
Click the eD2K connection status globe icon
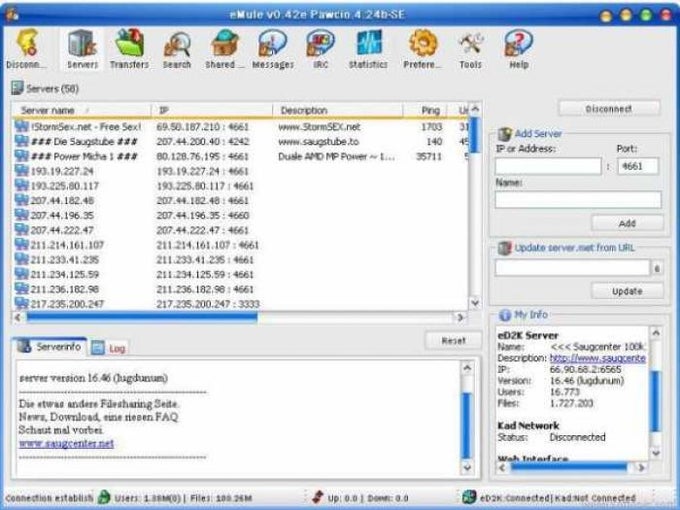469,497
